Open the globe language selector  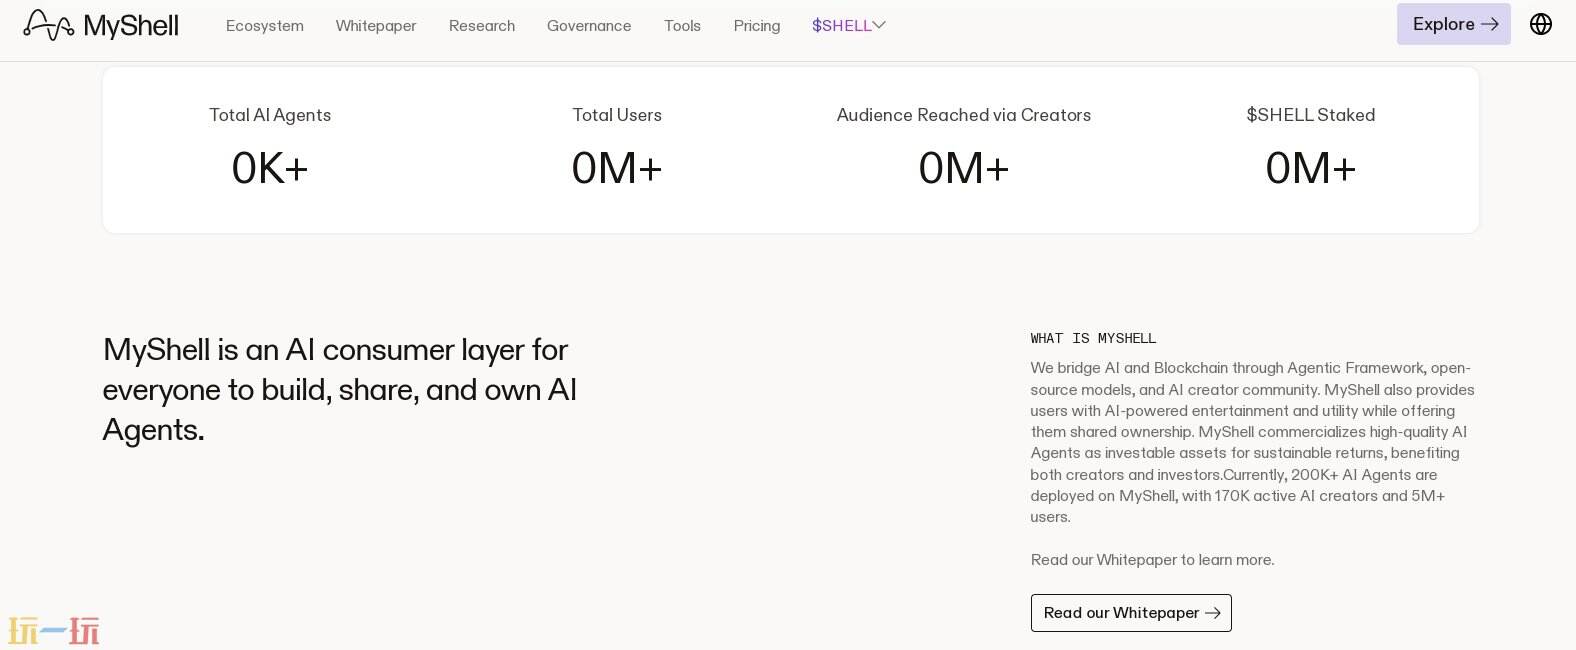[1540, 24]
